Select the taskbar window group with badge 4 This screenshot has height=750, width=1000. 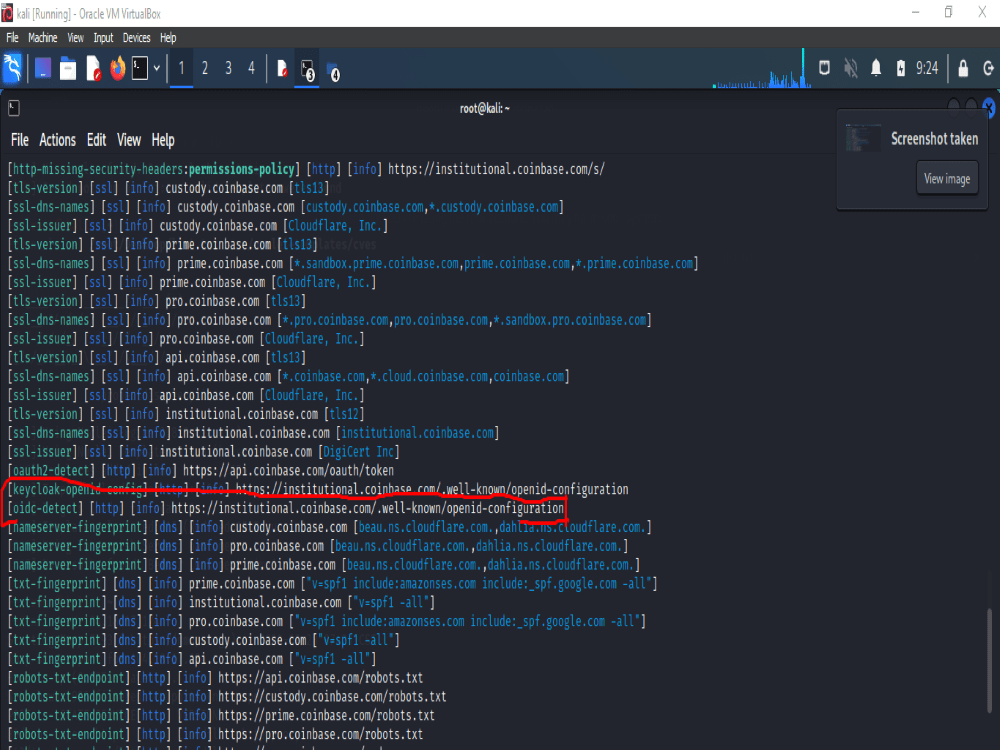coord(333,71)
